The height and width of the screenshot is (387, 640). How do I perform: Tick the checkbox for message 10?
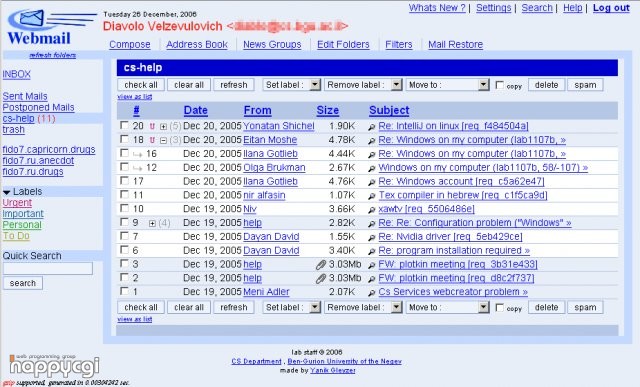coord(124,208)
